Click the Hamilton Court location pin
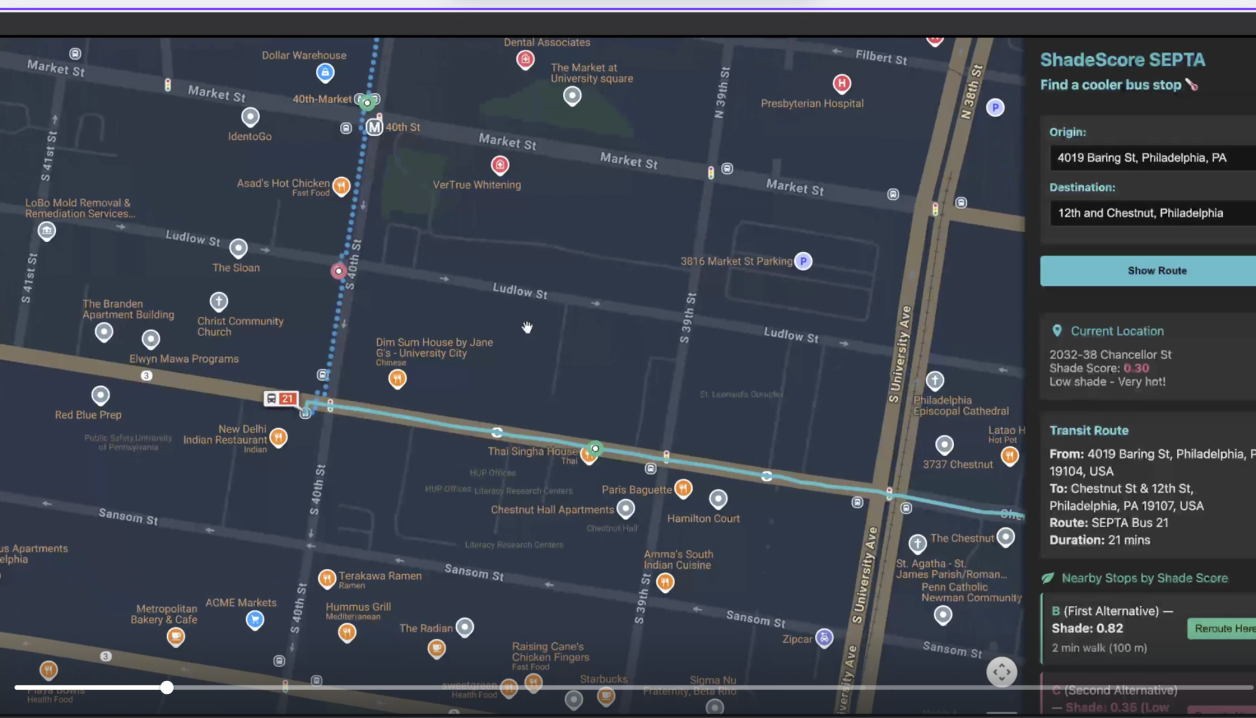The width and height of the screenshot is (1256, 718). (x=718, y=499)
